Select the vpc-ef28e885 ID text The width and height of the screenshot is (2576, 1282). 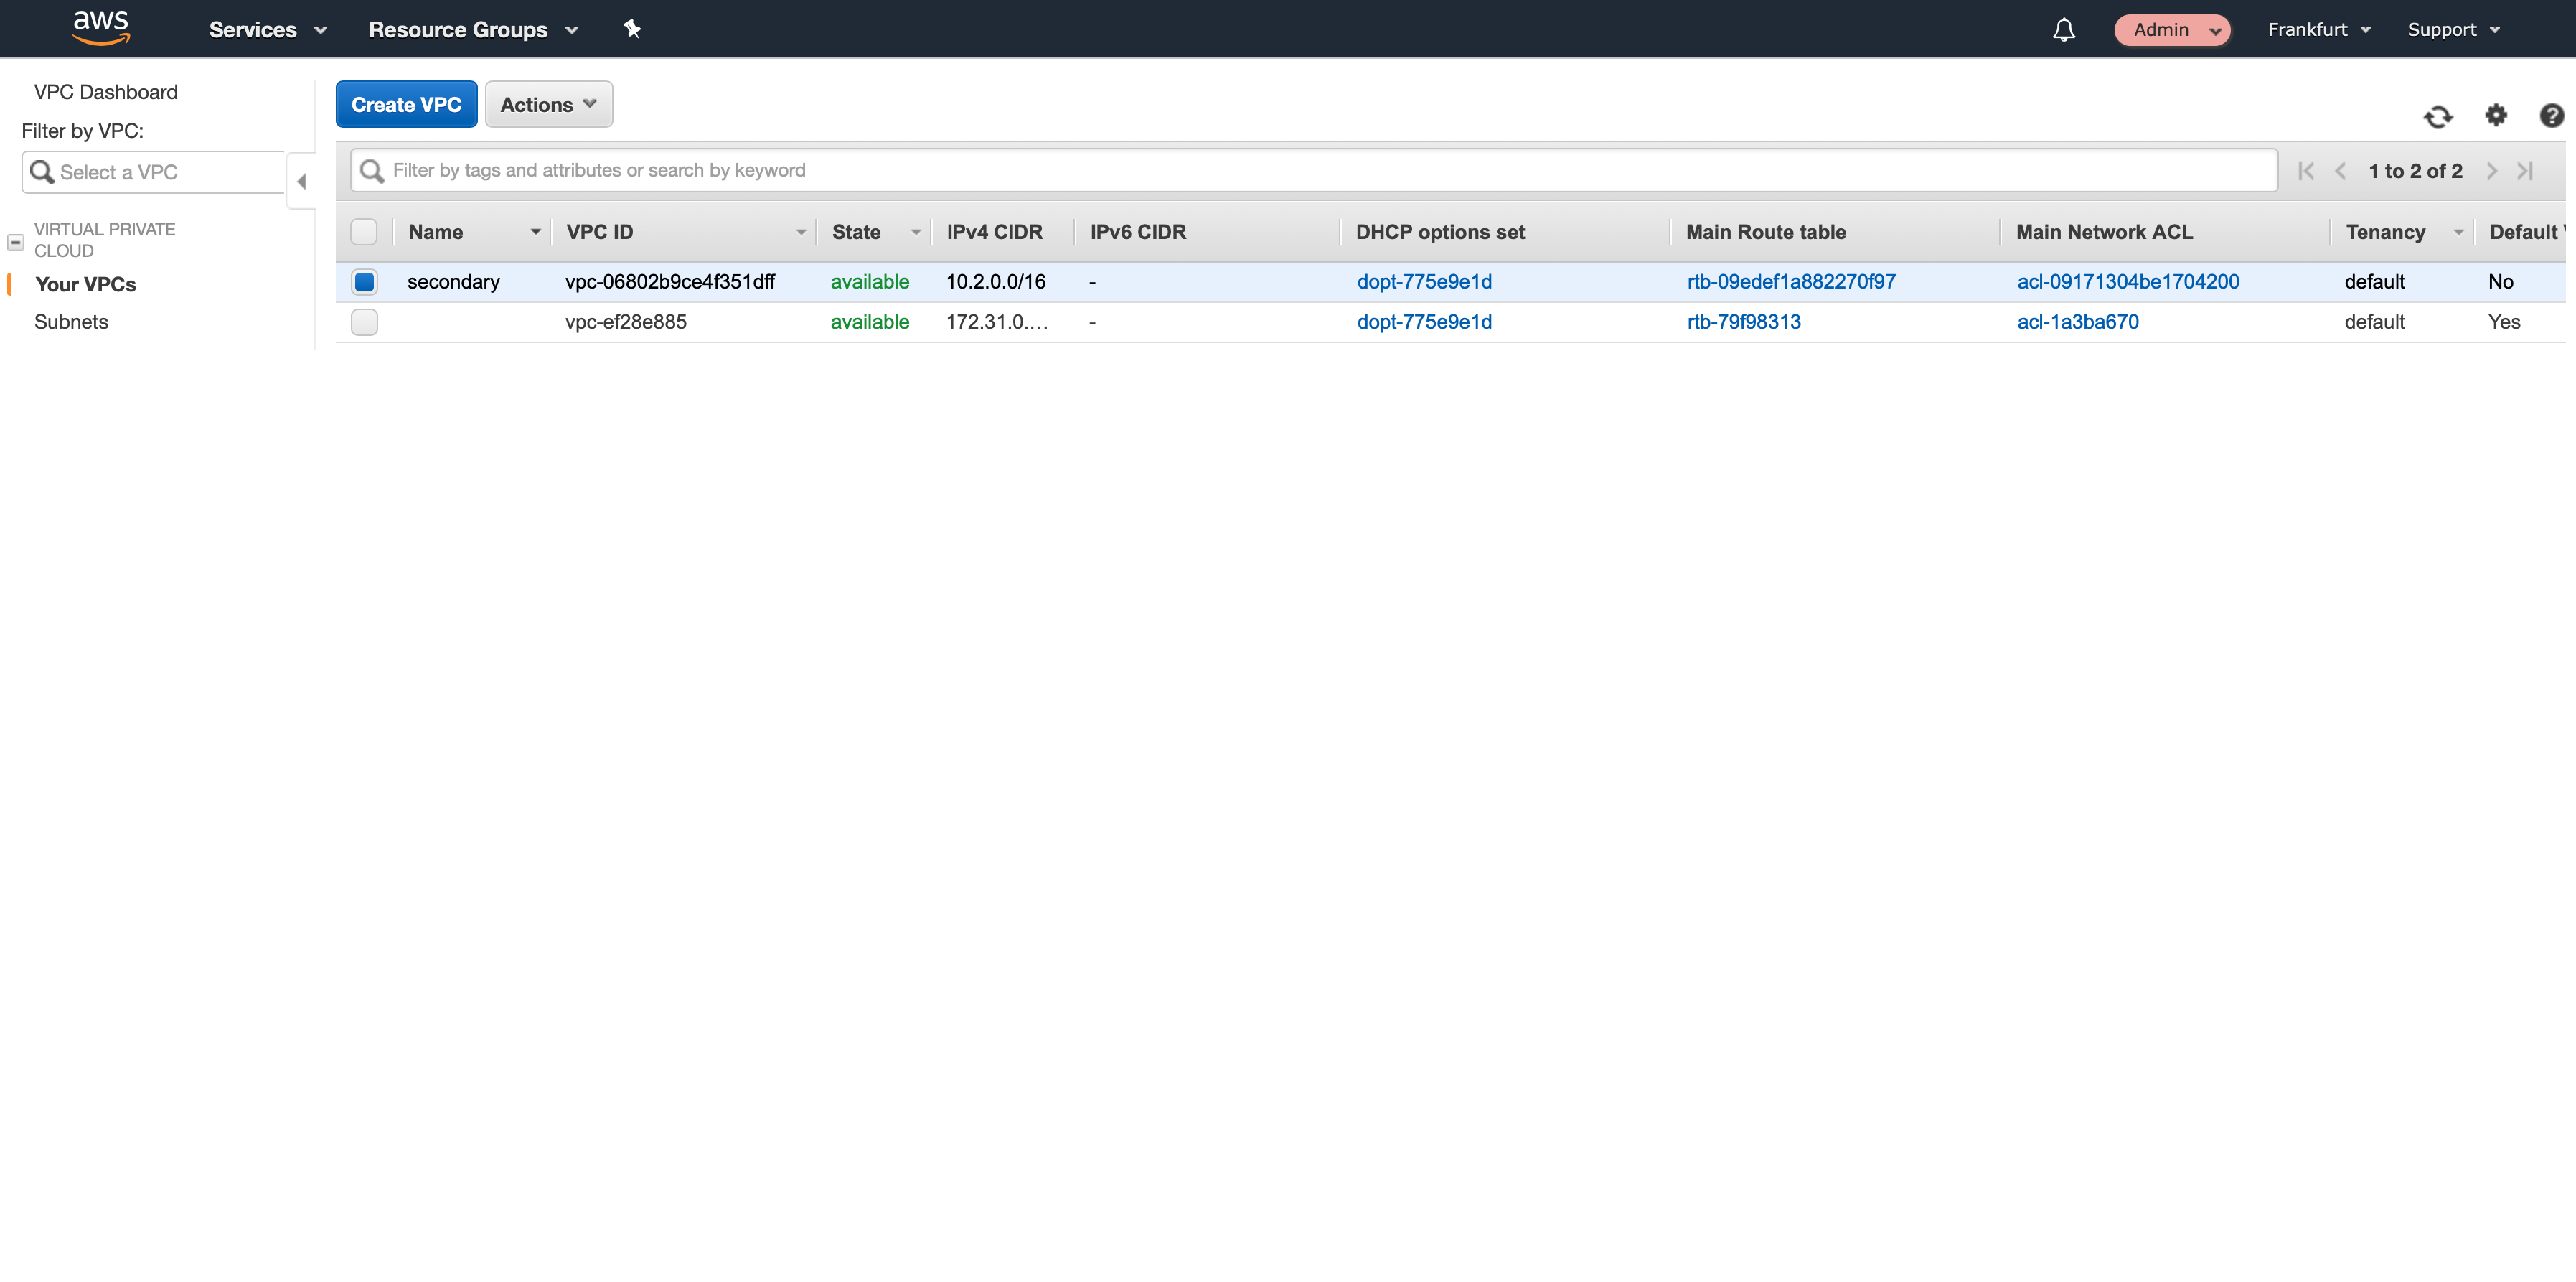[626, 322]
